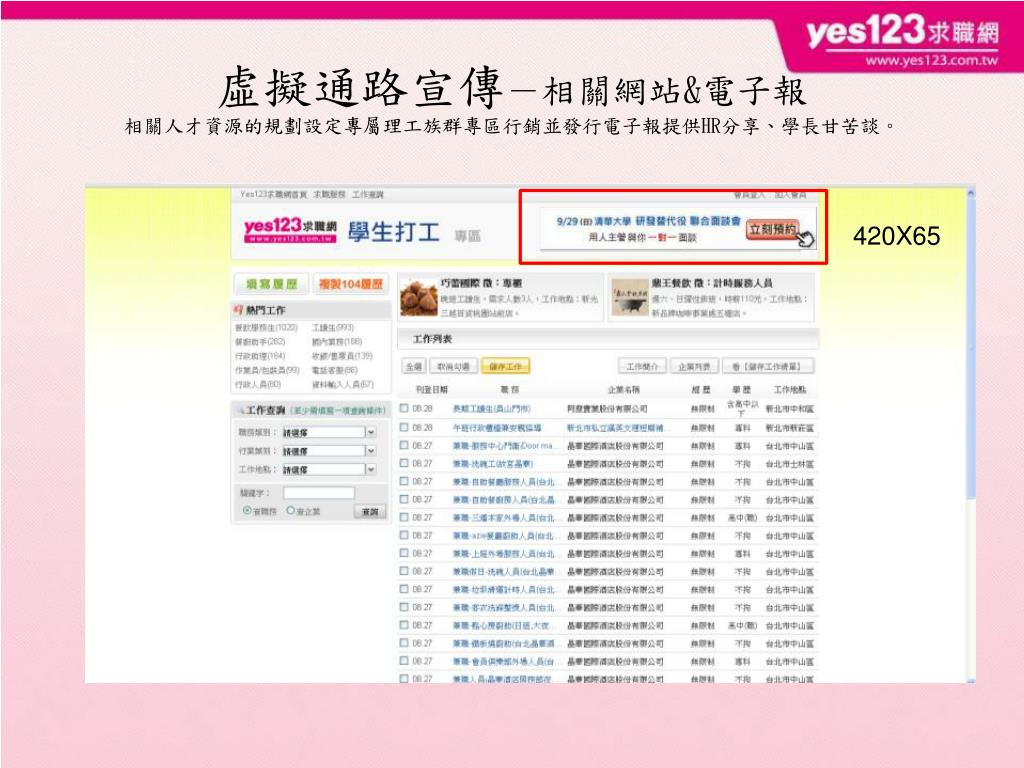Open the chocolate truffle job ad thumbnail
Image resolution: width=1024 pixels, height=768 pixels.
[x=419, y=298]
